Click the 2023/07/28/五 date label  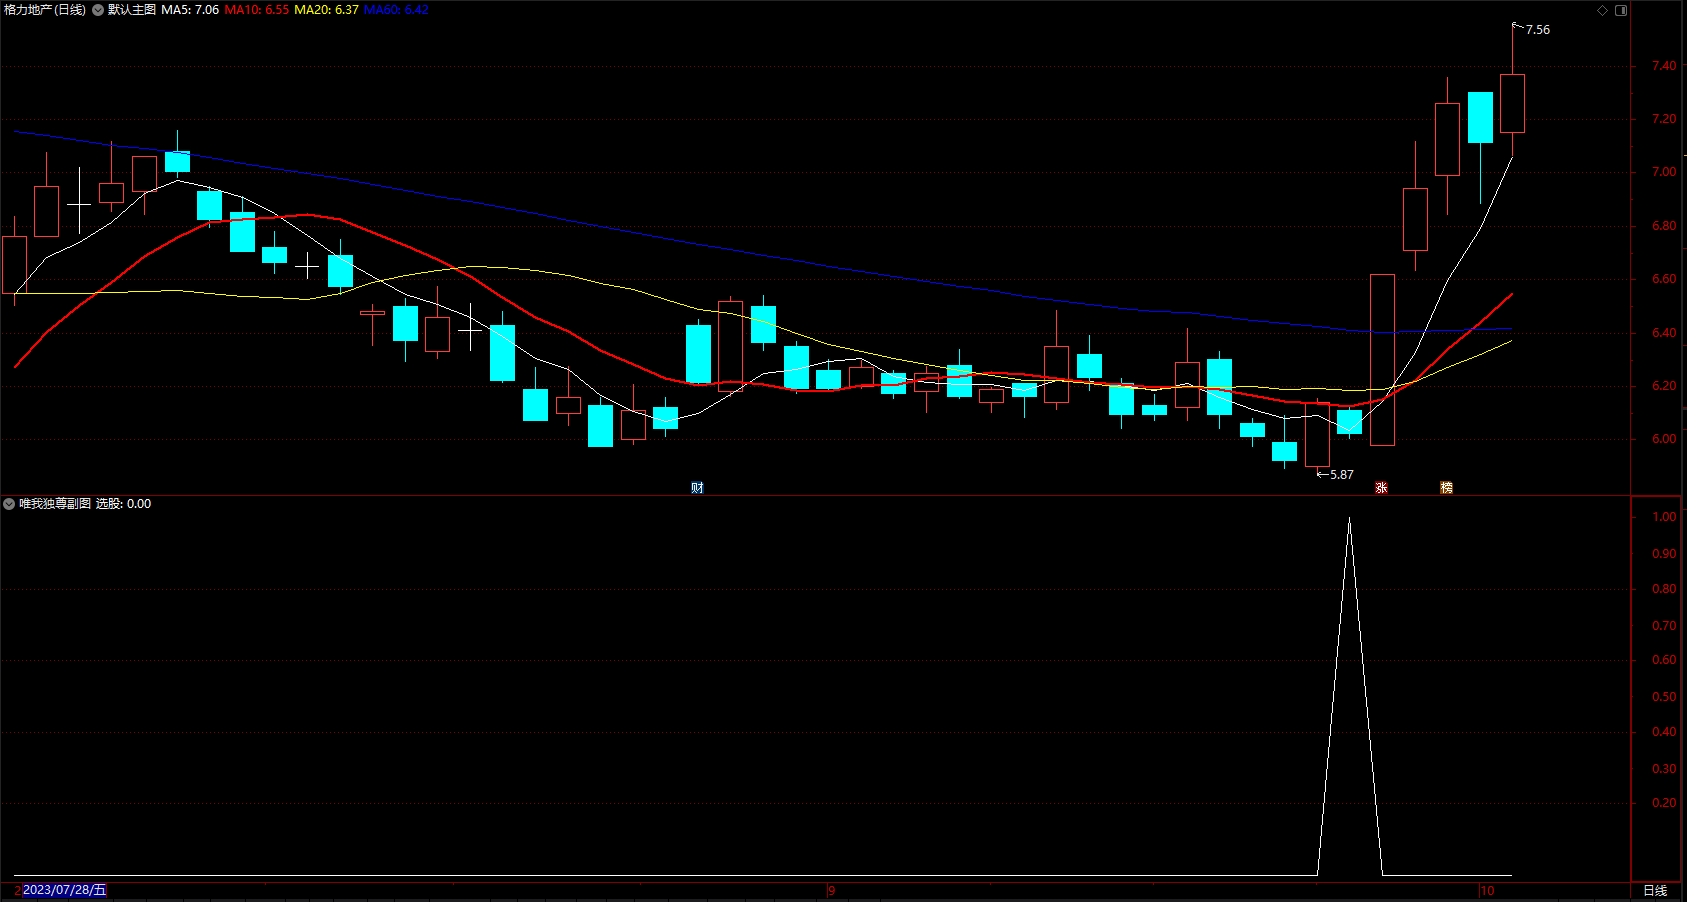64,890
